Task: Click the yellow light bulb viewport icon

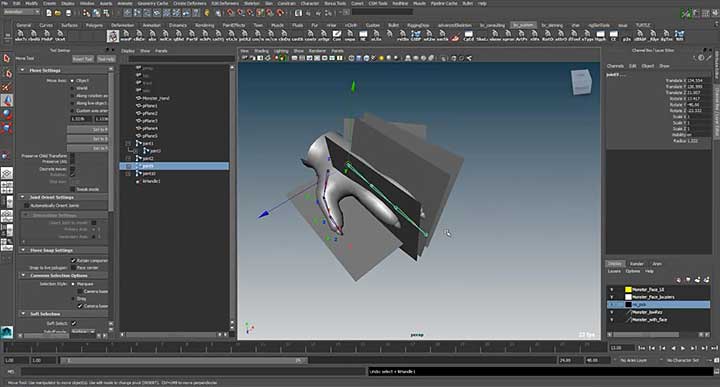Action: point(381,58)
